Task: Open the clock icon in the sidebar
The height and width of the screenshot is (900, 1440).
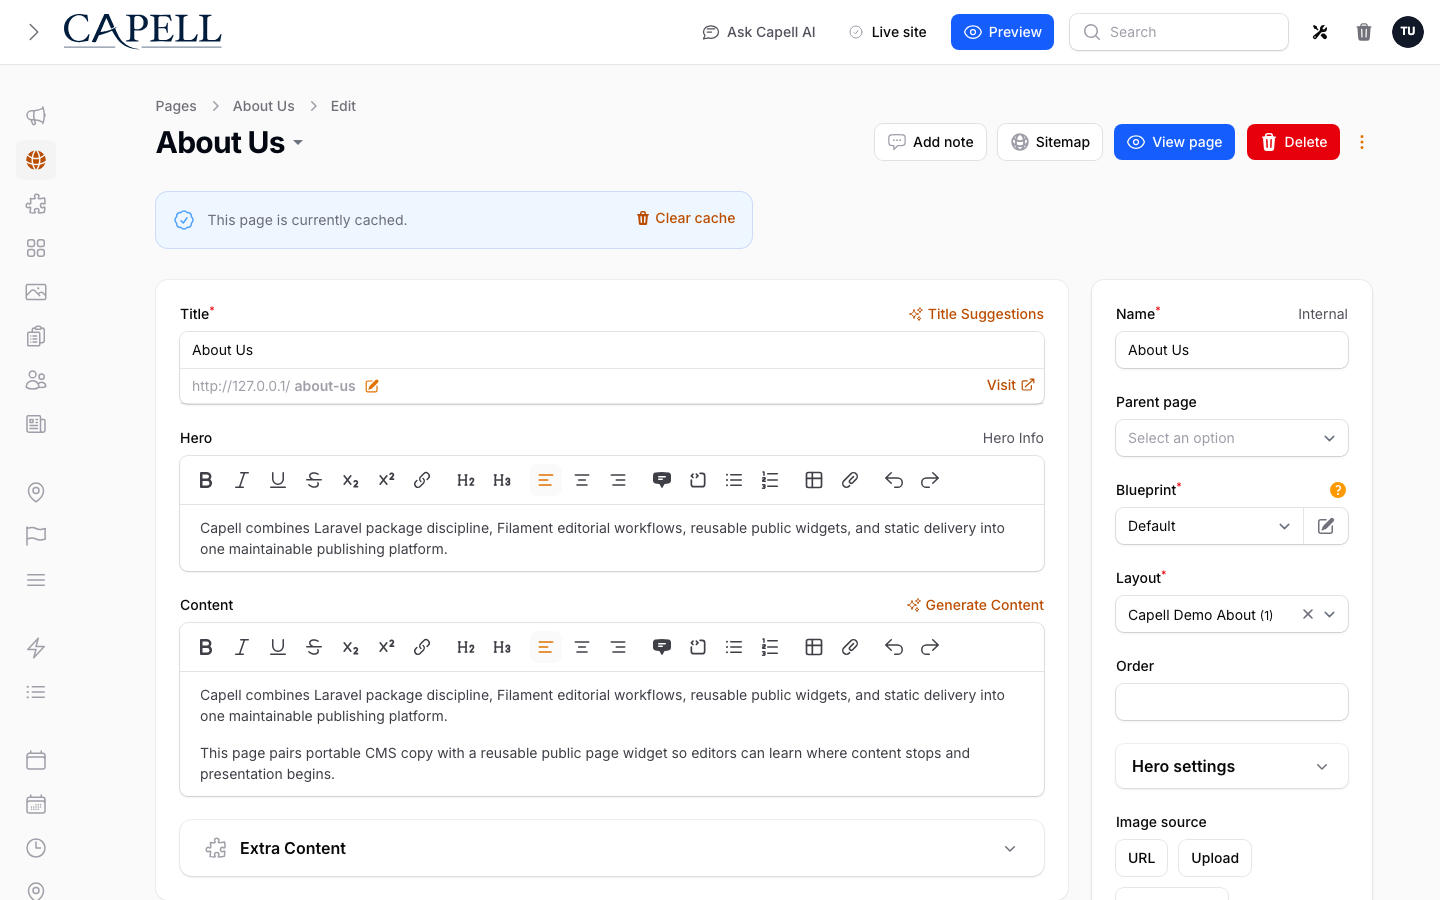Action: click(x=36, y=848)
